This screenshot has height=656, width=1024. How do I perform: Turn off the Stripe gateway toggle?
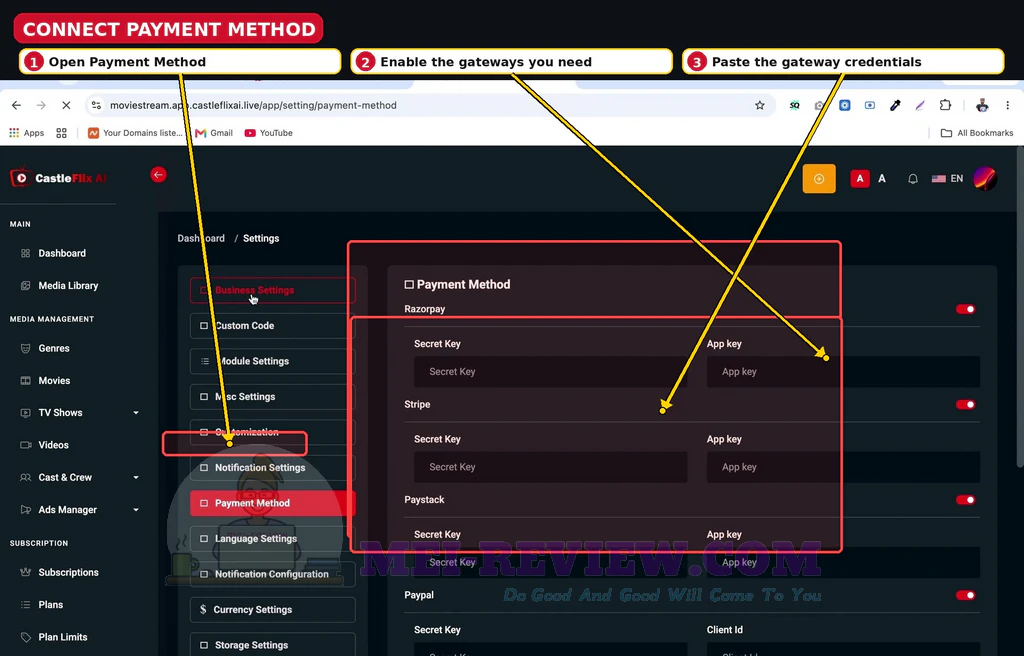(966, 404)
